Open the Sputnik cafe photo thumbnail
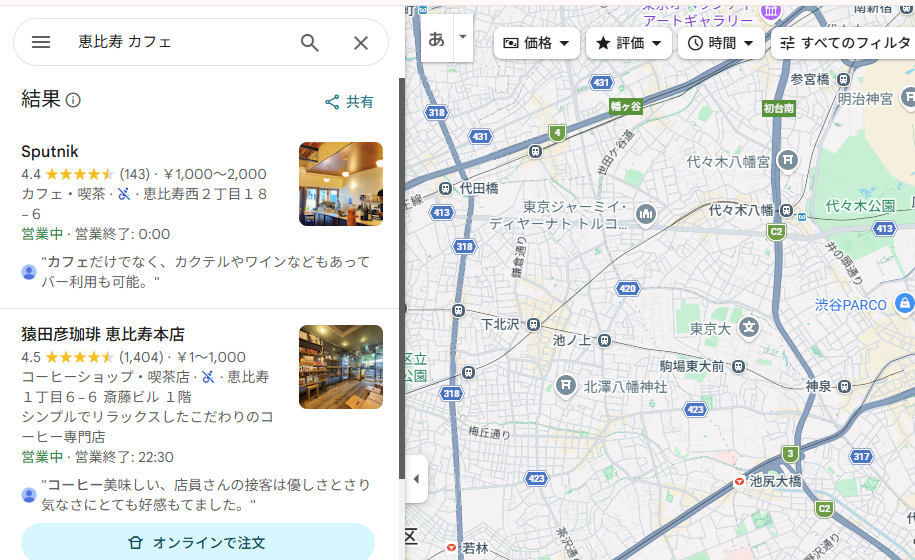This screenshot has width=915, height=560. click(x=341, y=184)
